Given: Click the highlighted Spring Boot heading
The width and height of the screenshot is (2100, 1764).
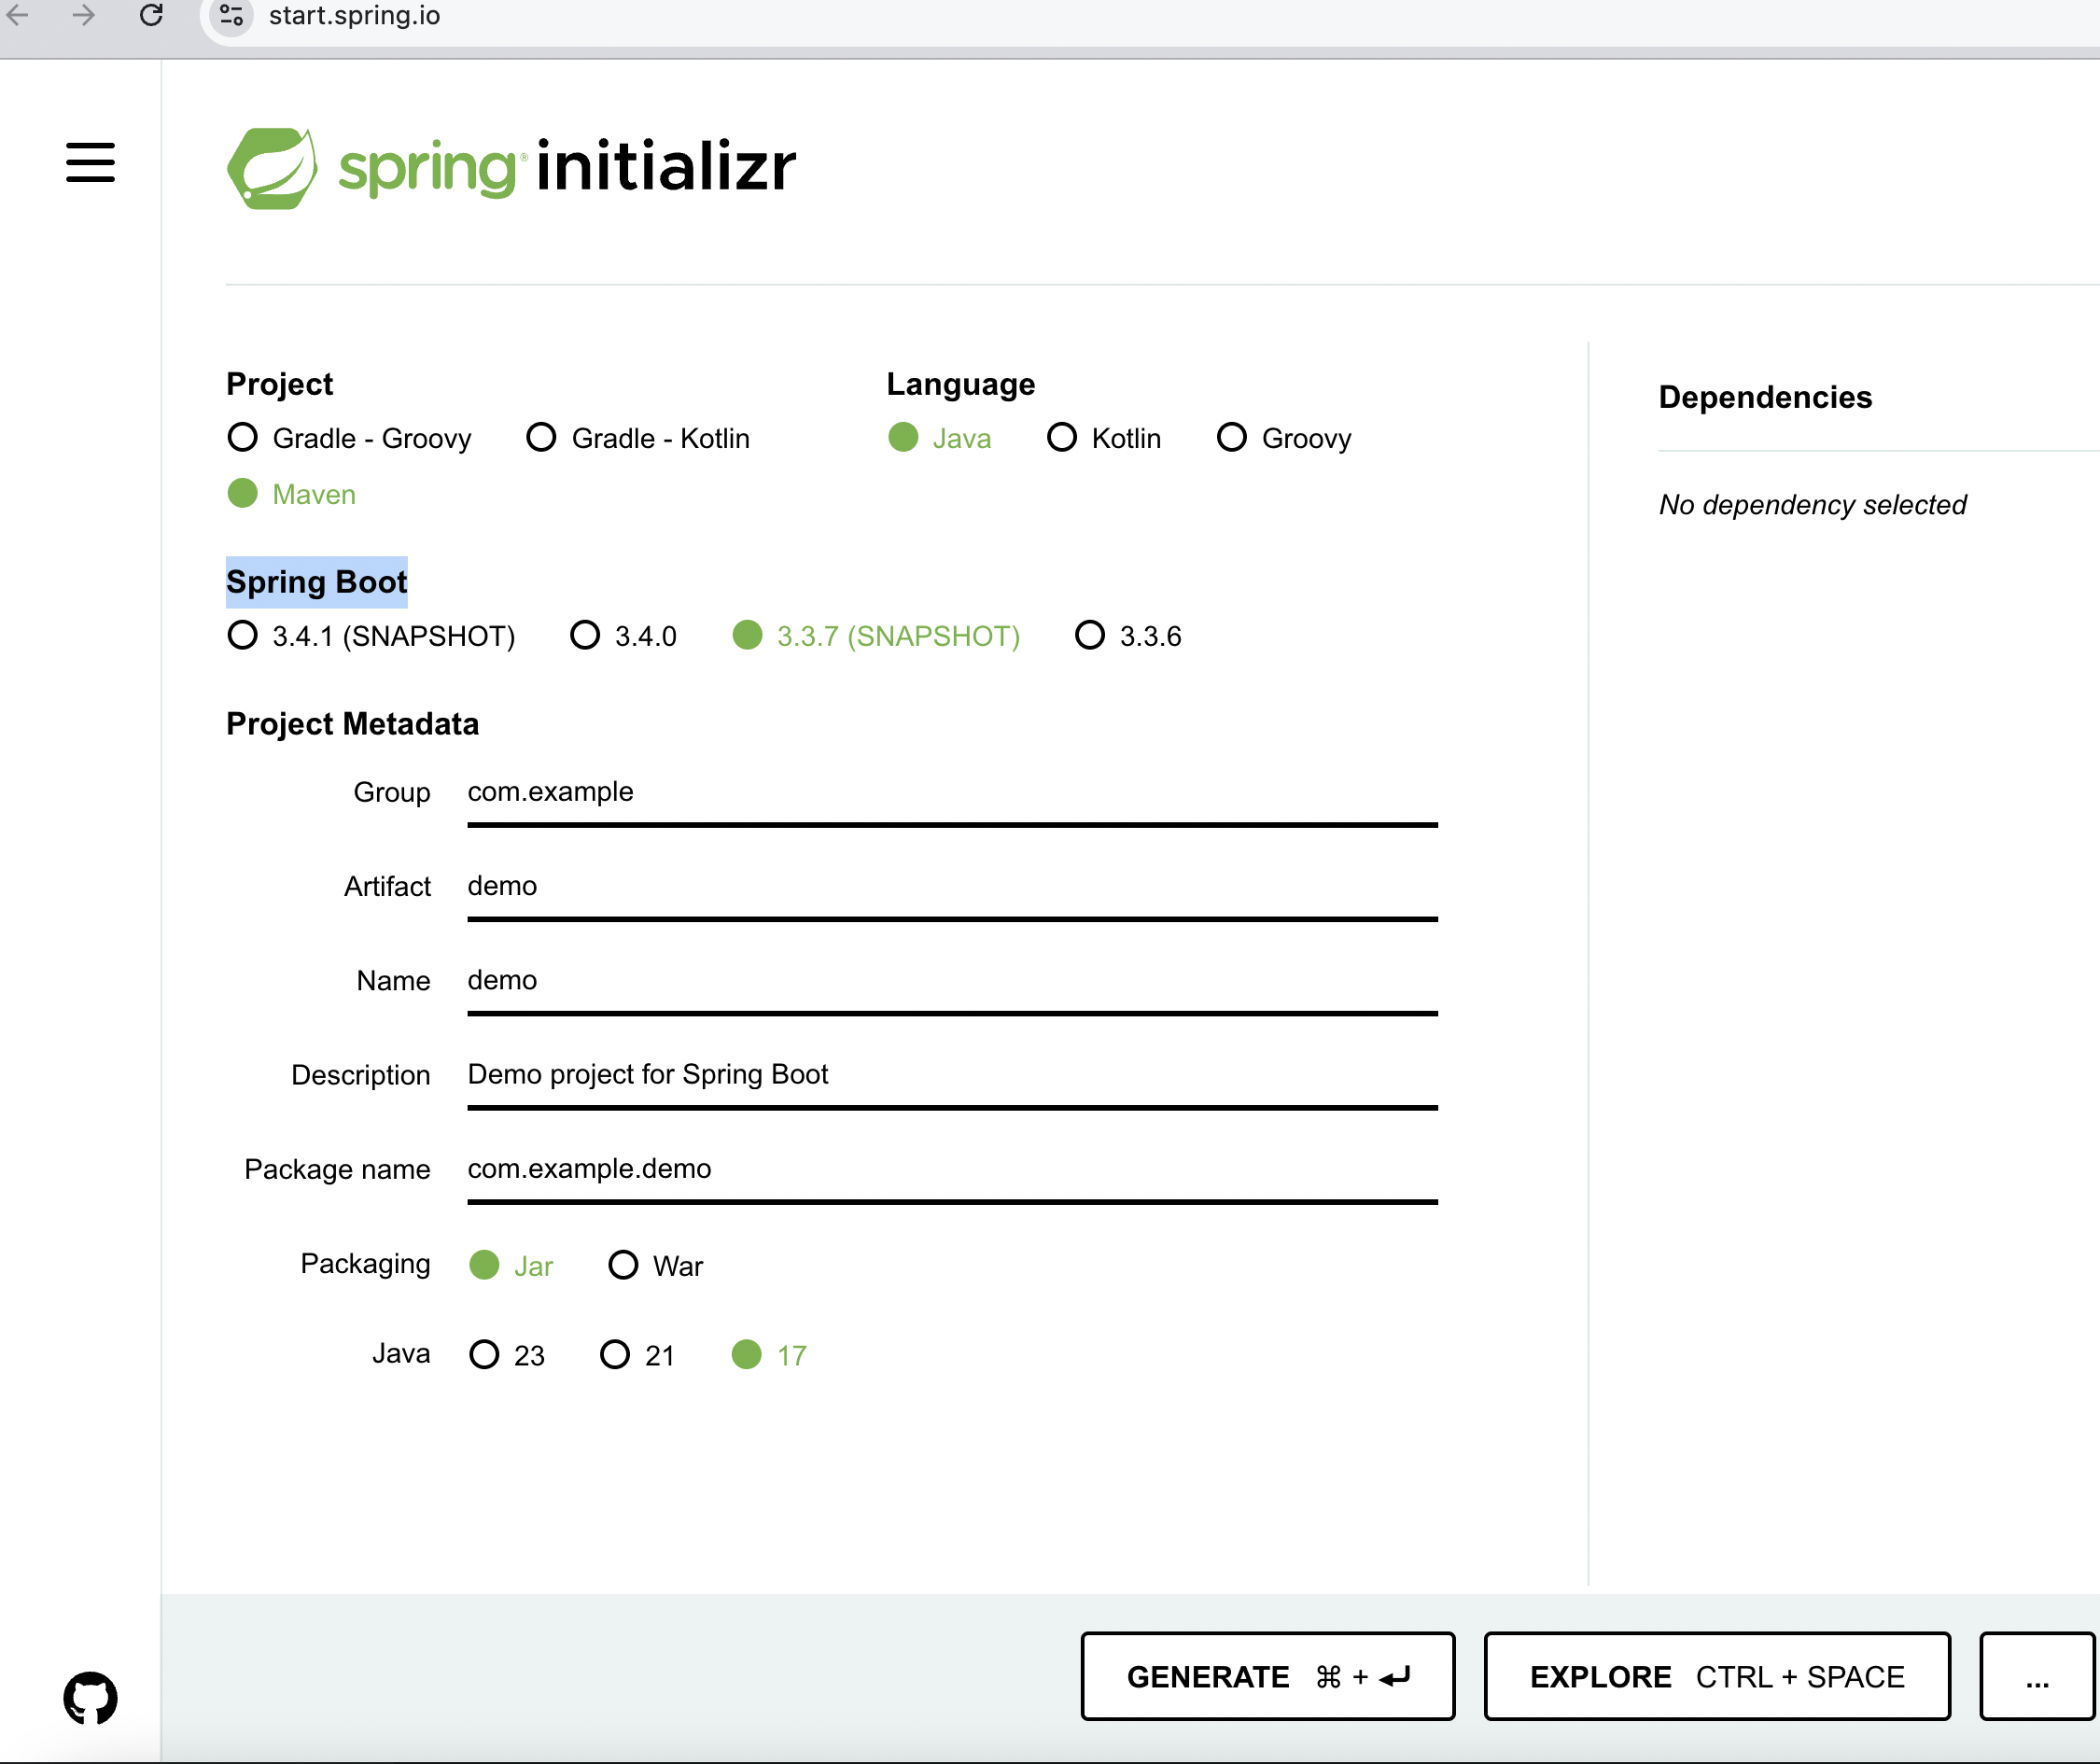Looking at the screenshot, I should coord(317,582).
